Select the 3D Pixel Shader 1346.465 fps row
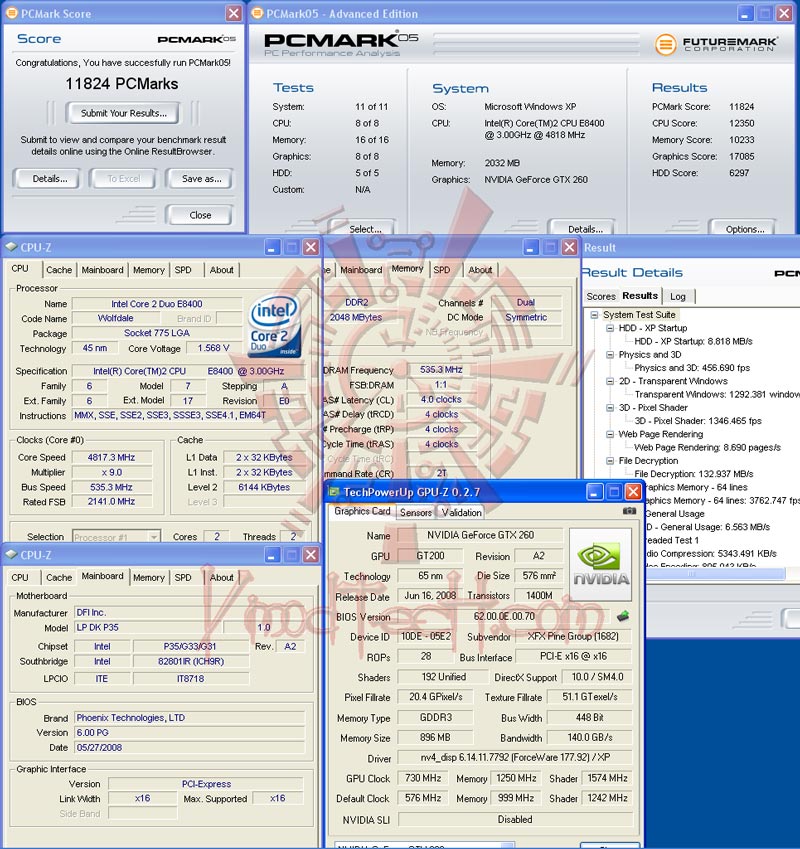 tap(697, 421)
